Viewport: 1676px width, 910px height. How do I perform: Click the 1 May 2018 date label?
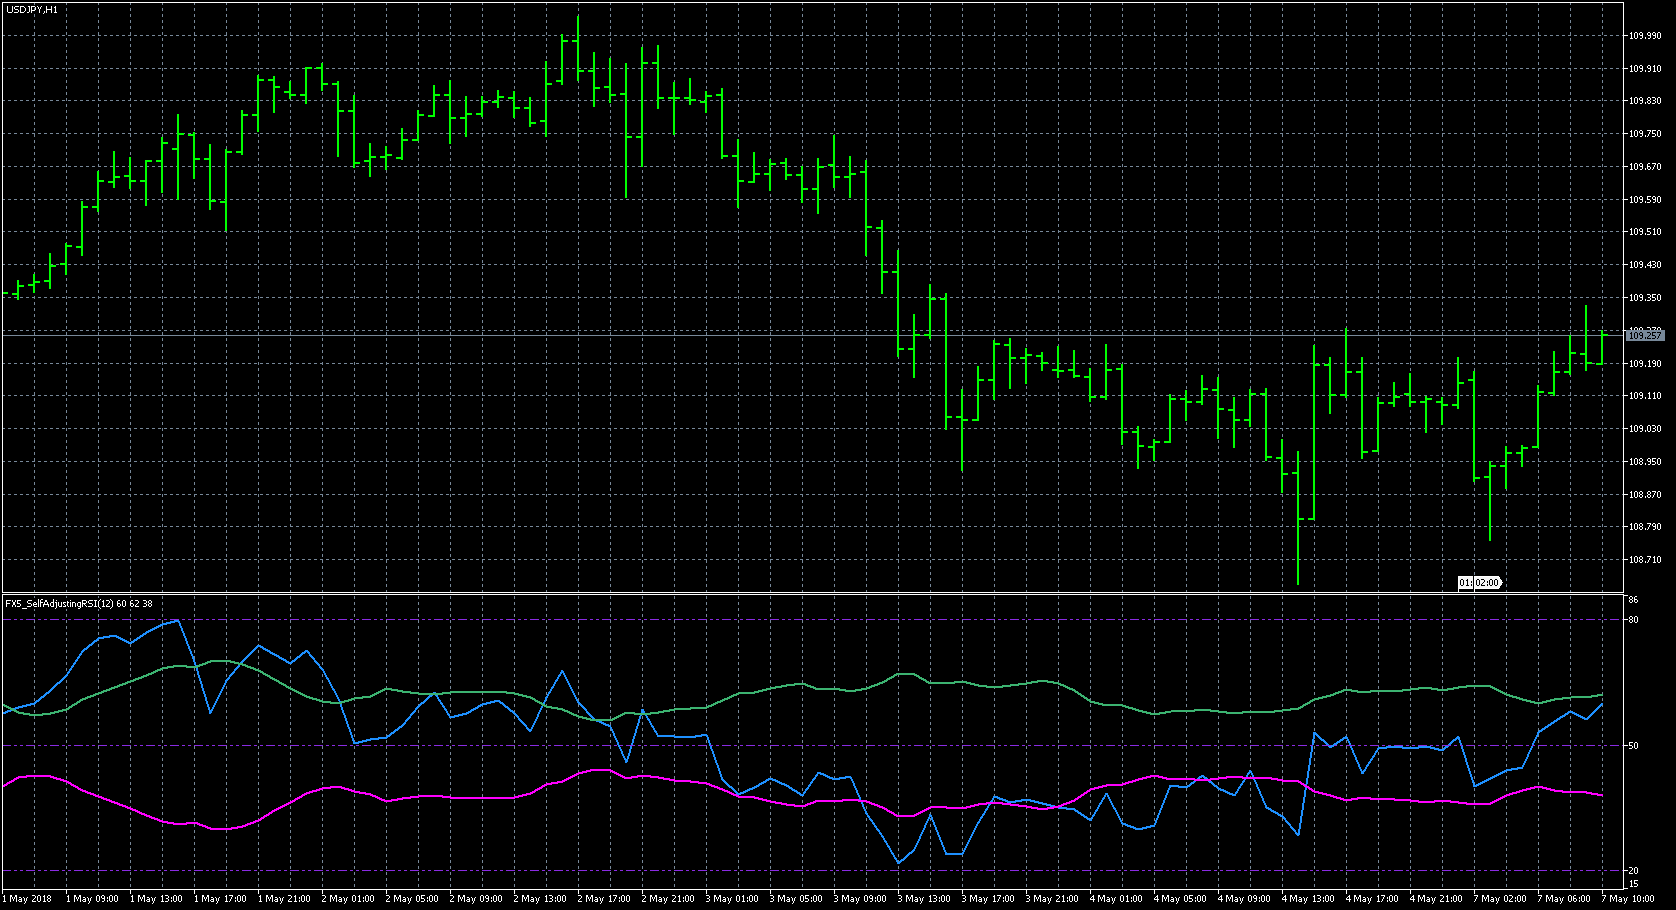[28, 899]
